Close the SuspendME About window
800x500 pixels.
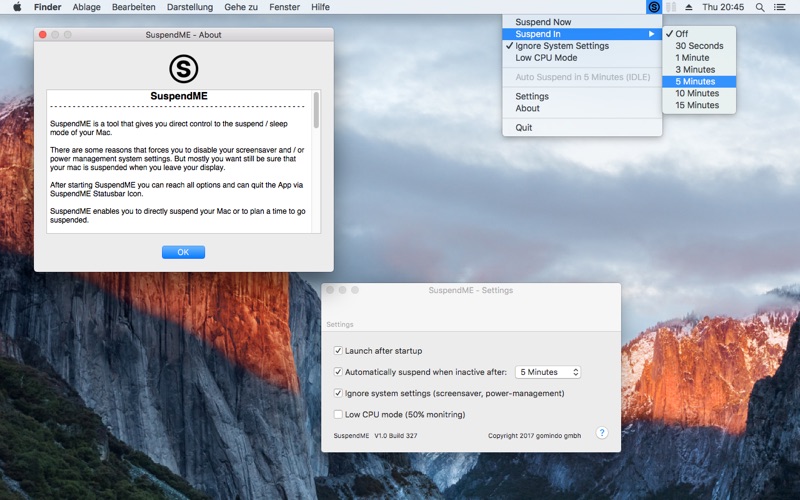point(43,35)
